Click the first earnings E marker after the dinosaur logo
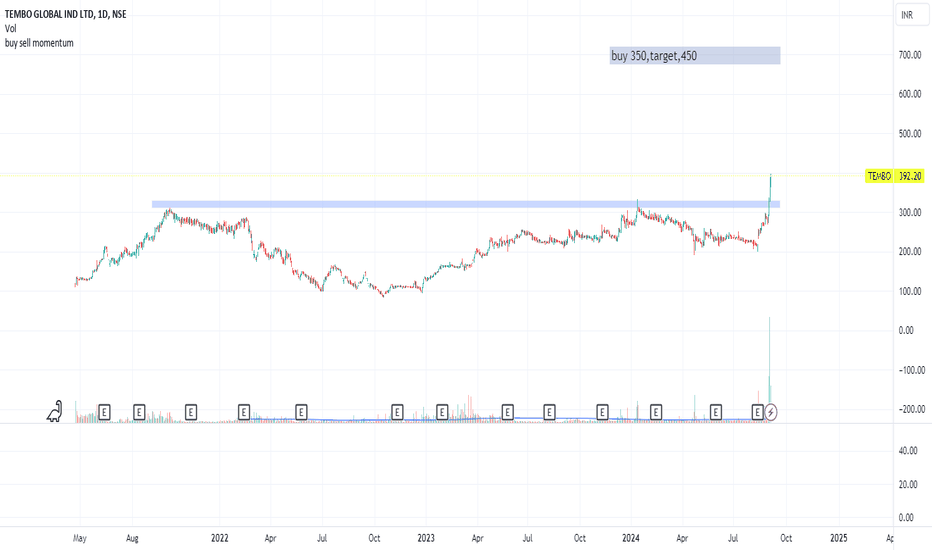 point(104,412)
